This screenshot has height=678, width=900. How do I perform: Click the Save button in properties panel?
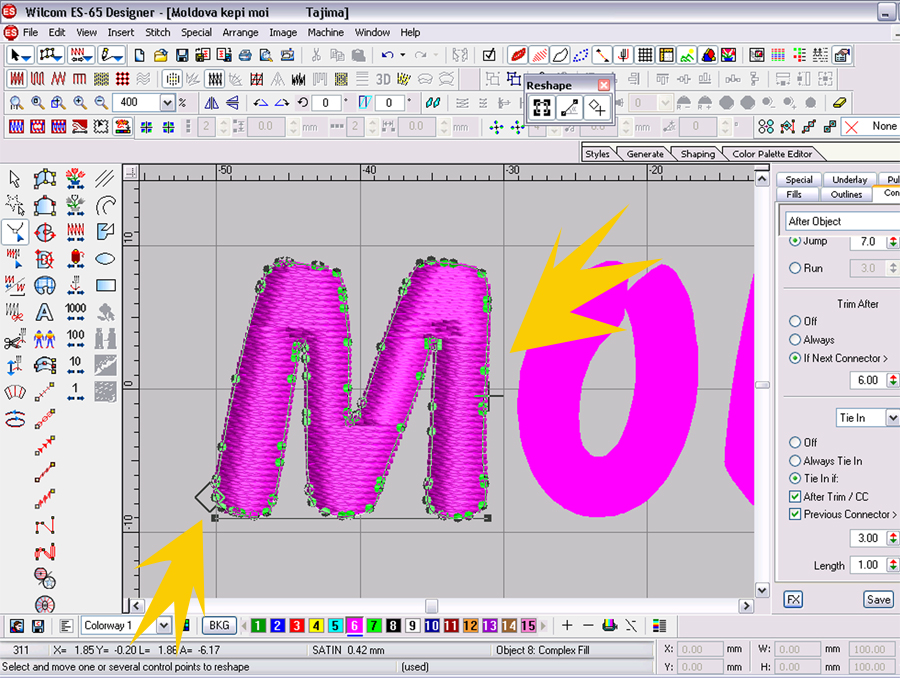tap(877, 600)
